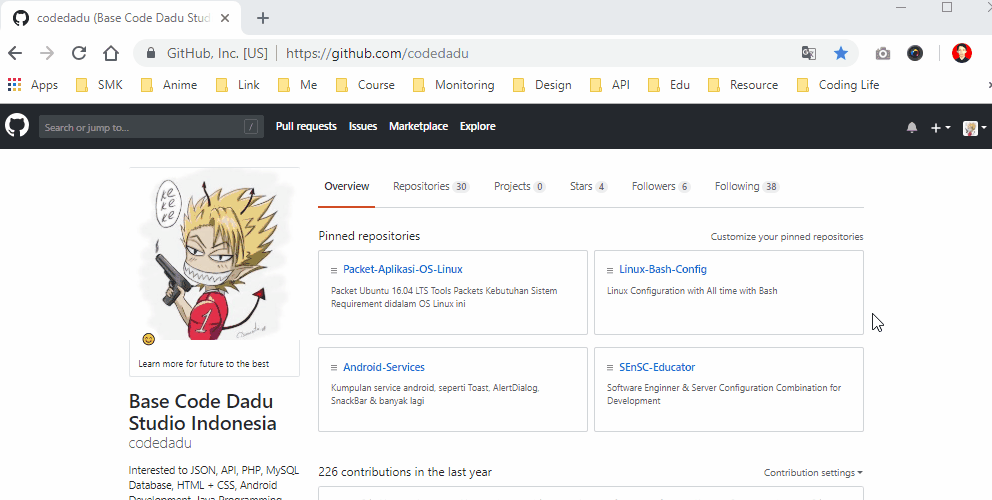The width and height of the screenshot is (992, 500).
Task: Go to the browser home page
Action: [110, 54]
